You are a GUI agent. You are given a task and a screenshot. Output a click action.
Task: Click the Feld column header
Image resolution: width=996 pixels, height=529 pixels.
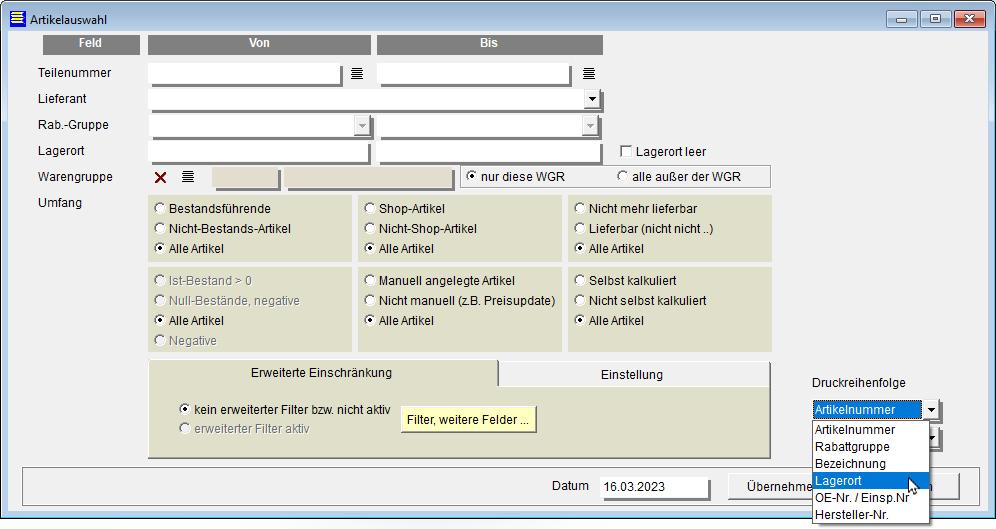pos(91,44)
